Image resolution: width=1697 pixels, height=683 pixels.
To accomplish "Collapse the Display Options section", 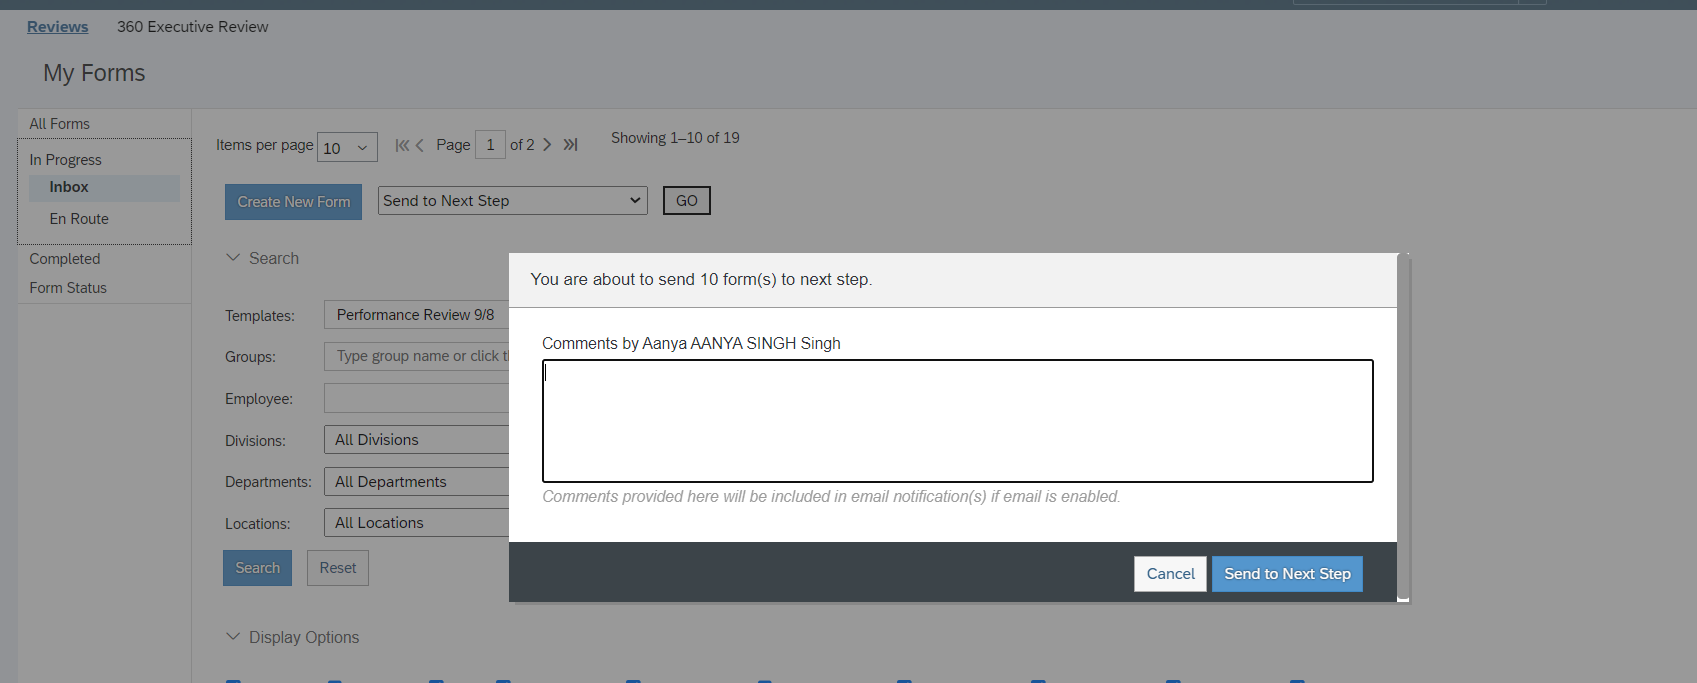I will [x=233, y=637].
